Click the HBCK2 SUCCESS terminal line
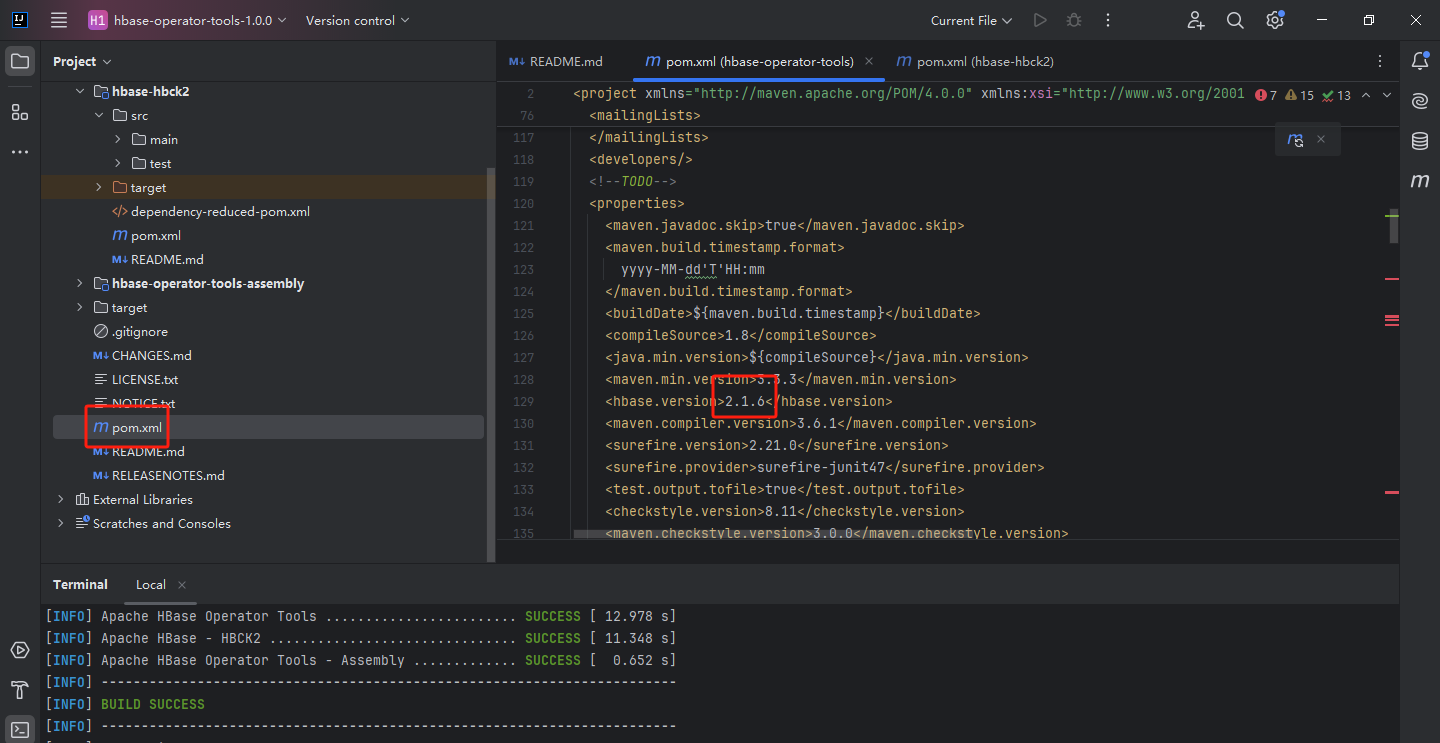The width and height of the screenshot is (1440, 743). (x=360, y=638)
